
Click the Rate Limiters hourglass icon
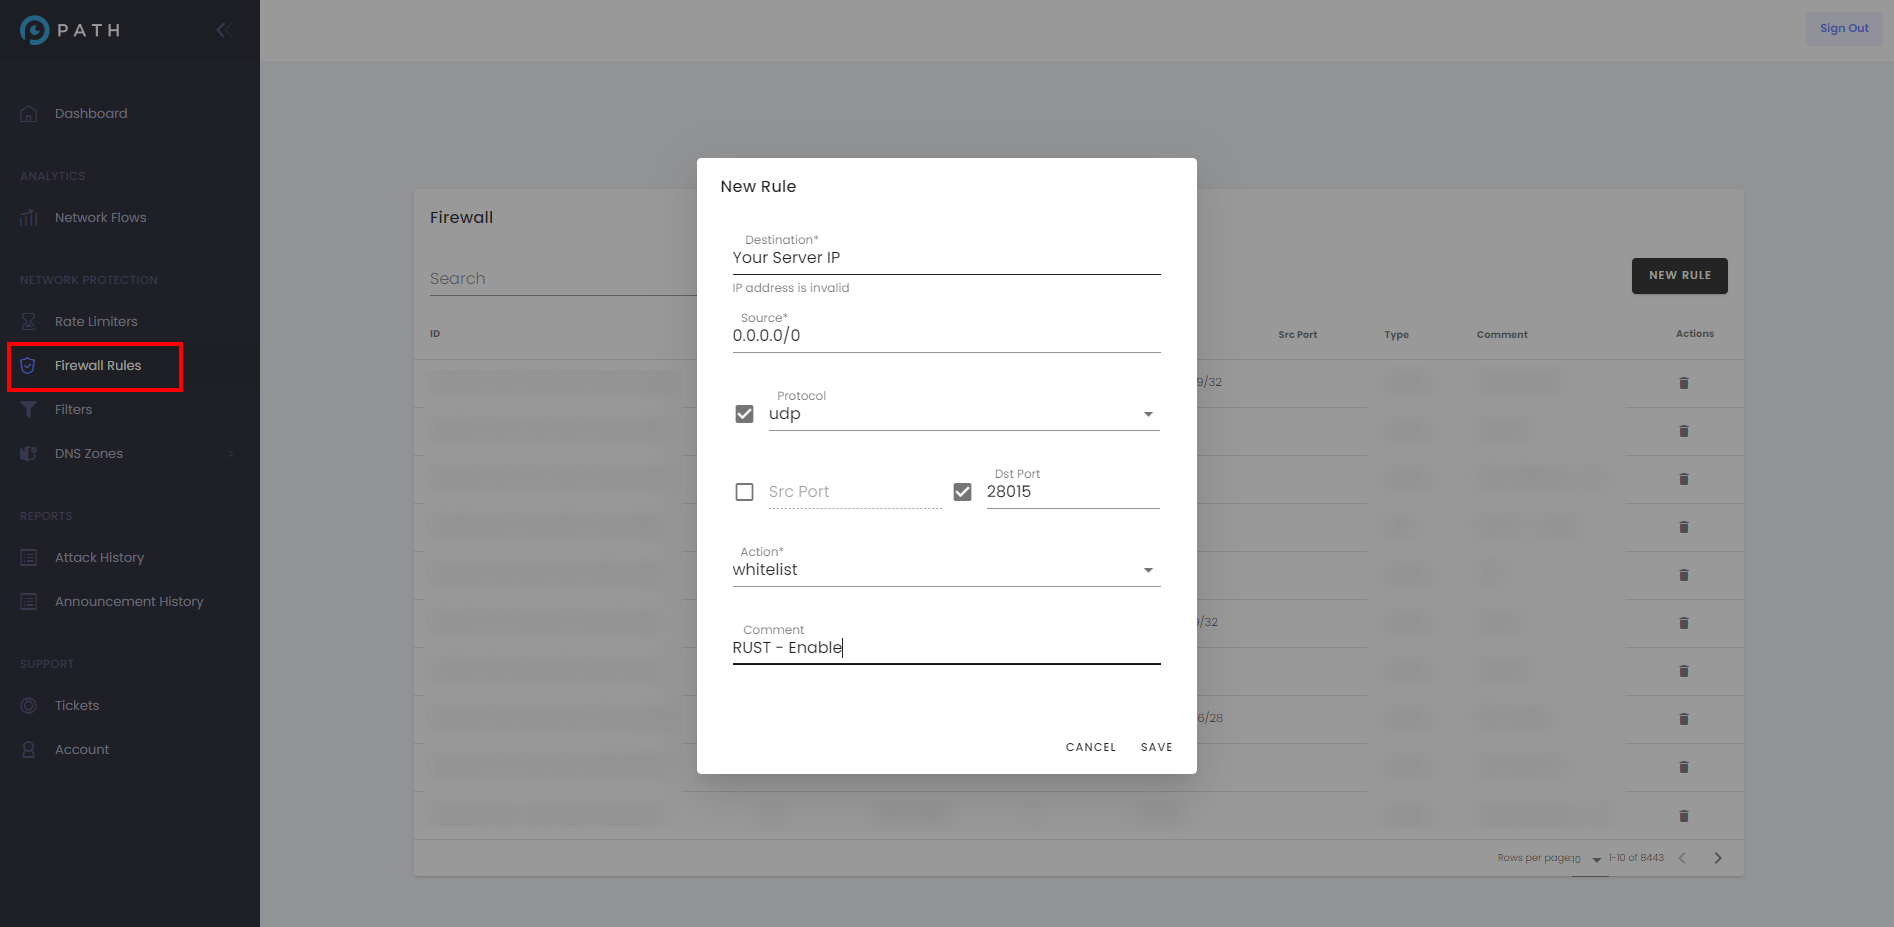[29, 322]
